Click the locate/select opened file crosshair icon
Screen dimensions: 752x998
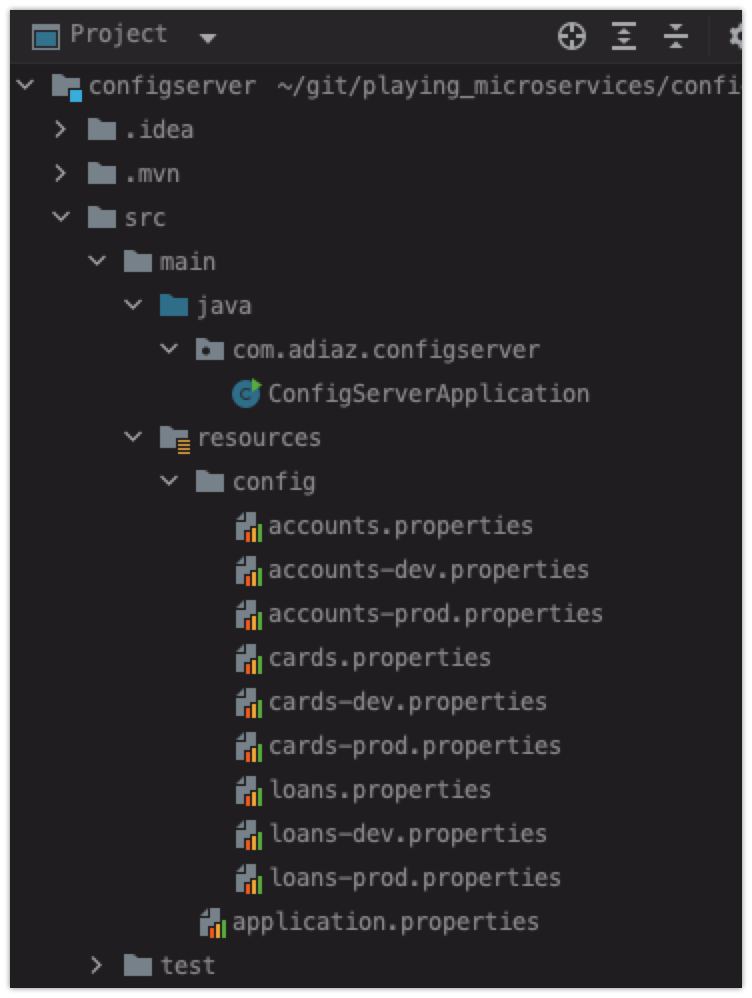[571, 36]
